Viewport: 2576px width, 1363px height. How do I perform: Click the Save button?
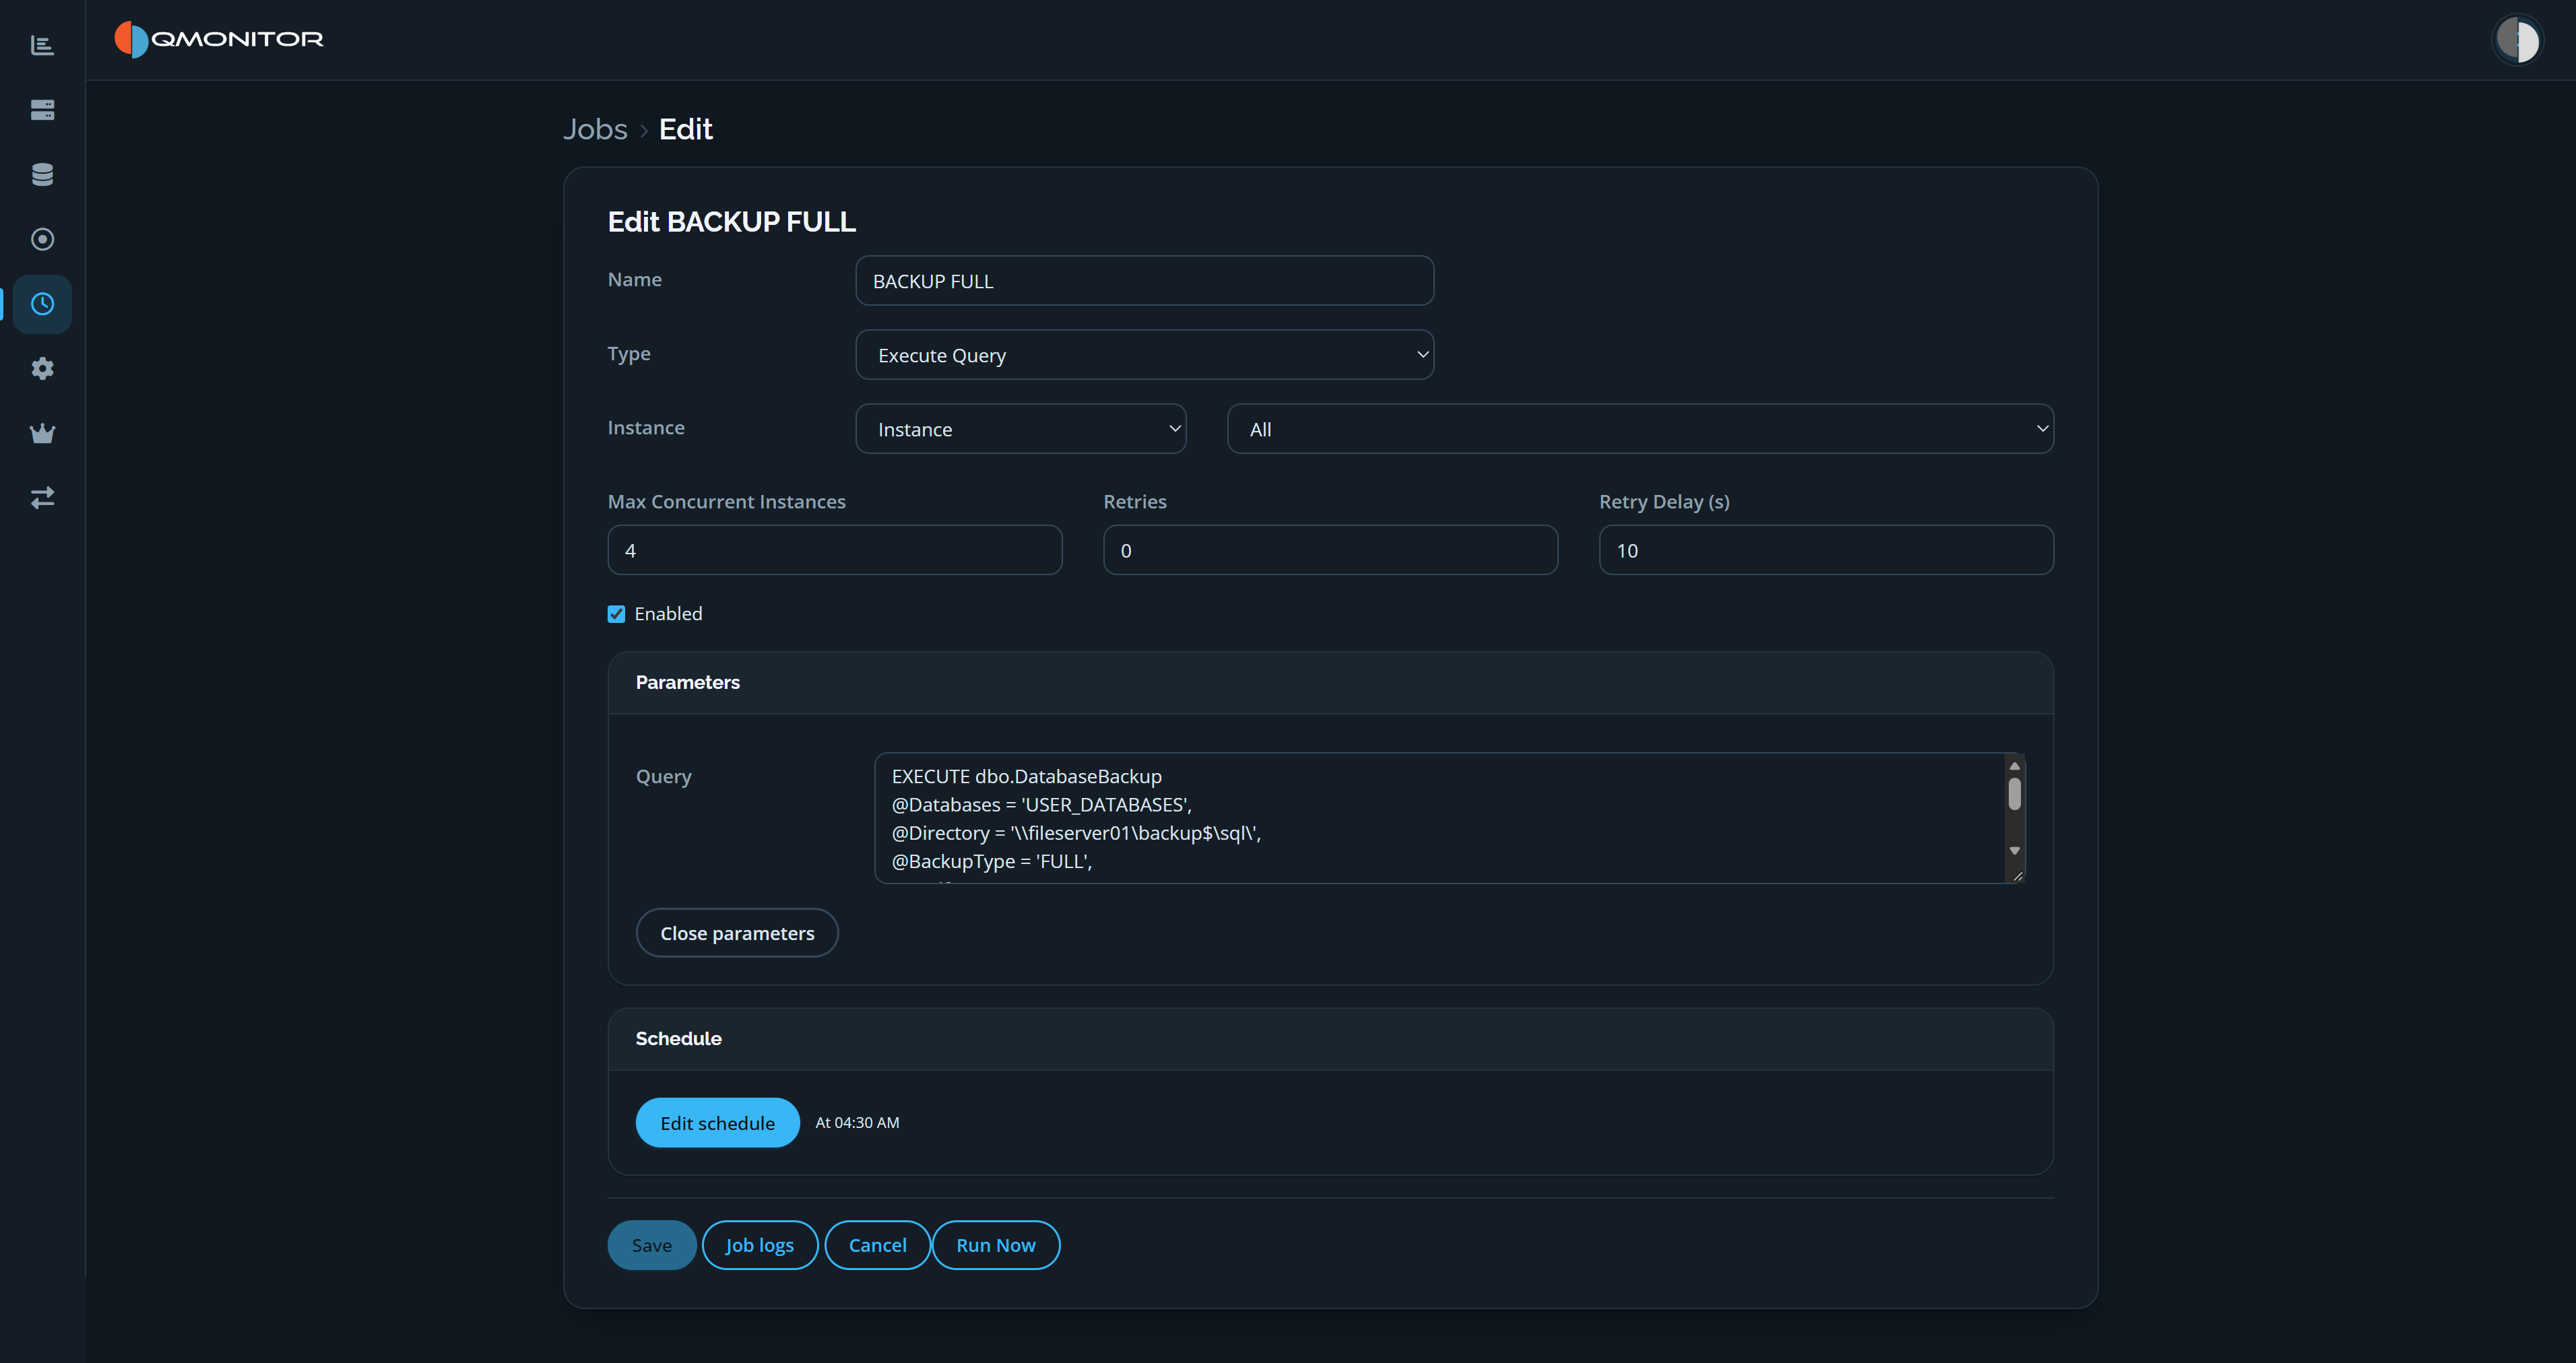[x=651, y=1245]
